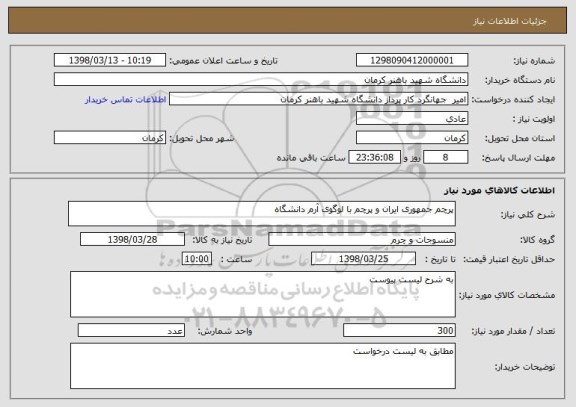Select the announcement date field 1398/03/13 - 10:19
The image size is (576, 407).
coord(110,60)
